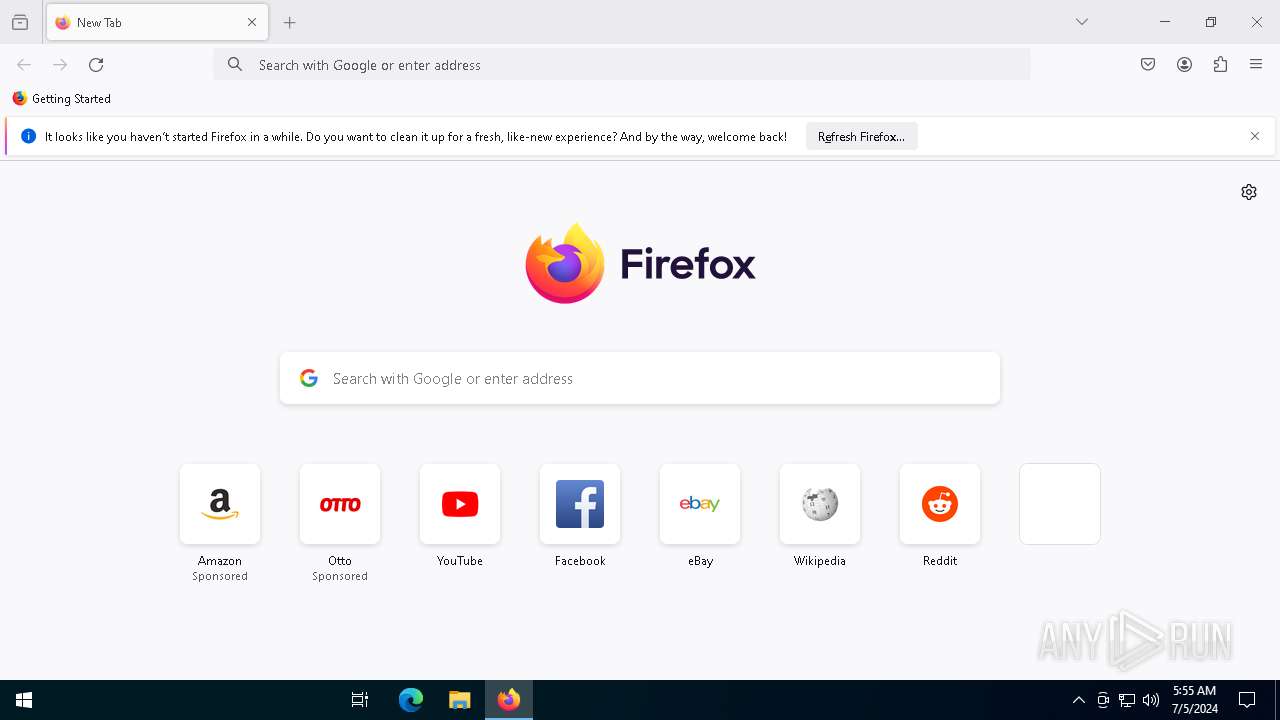The image size is (1280, 720).
Task: Click the Refresh Firefox button
Action: (x=861, y=137)
